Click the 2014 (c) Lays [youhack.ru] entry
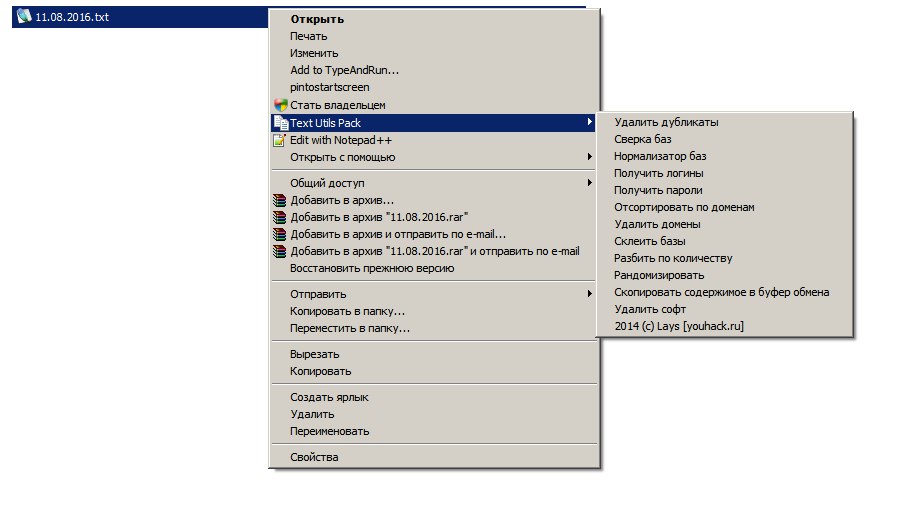The height and width of the screenshot is (514, 902). point(679,326)
